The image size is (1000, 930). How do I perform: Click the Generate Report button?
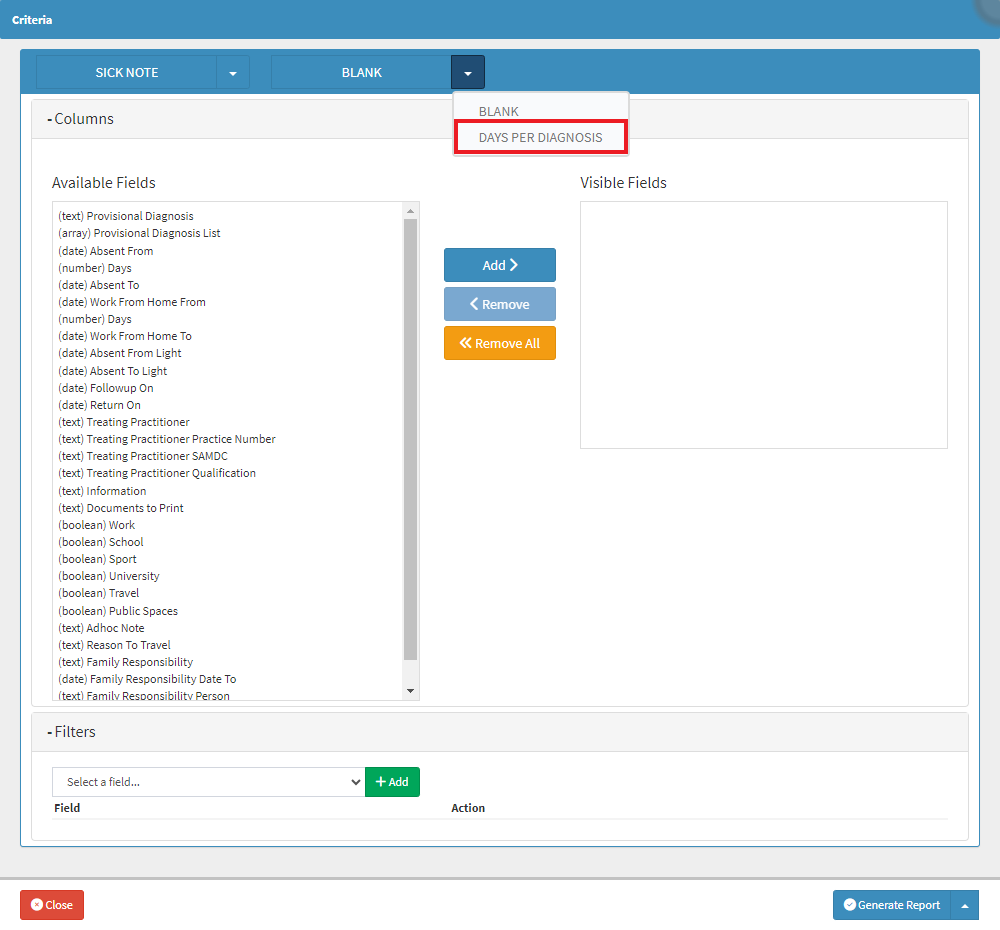point(891,905)
